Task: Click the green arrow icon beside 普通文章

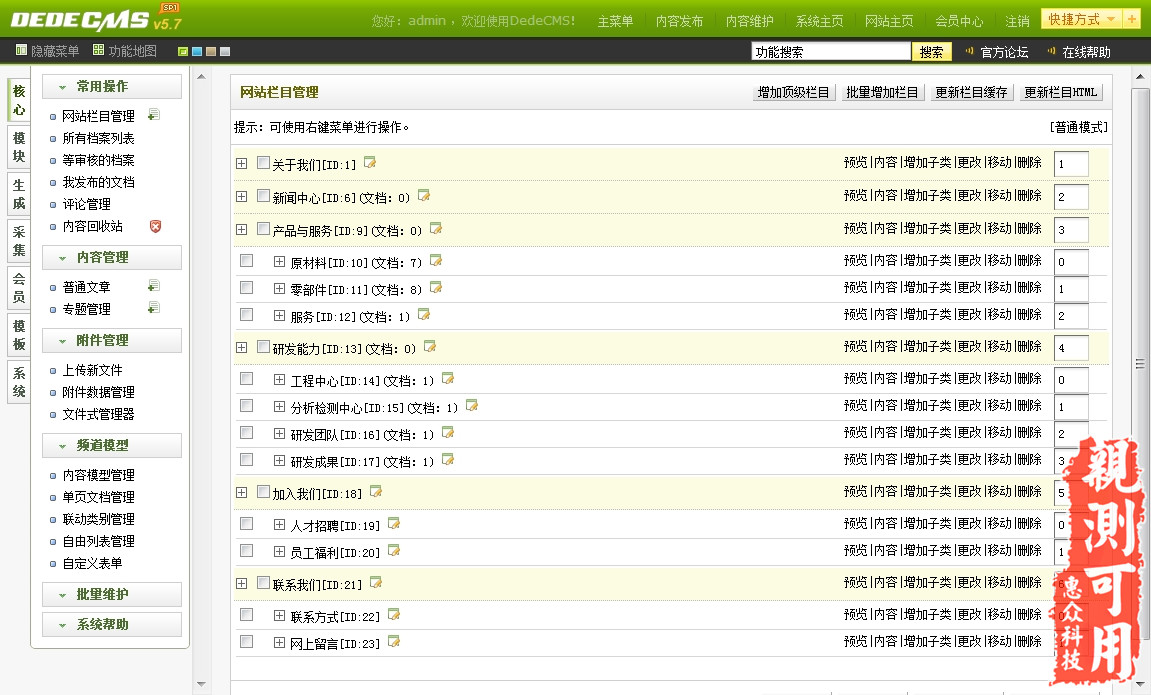Action: [156, 287]
